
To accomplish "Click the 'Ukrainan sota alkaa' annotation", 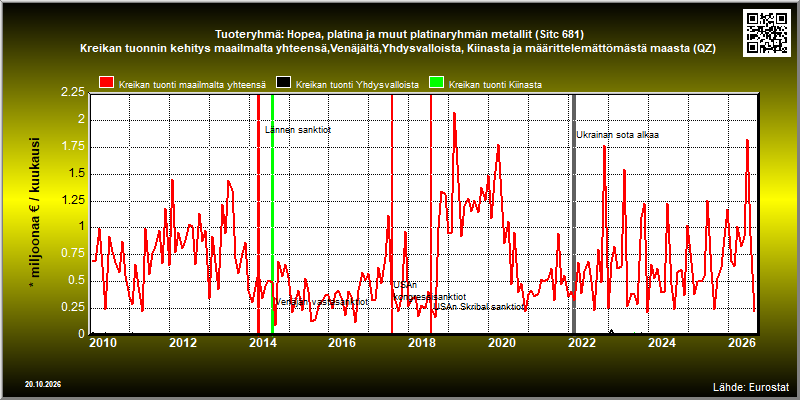I will pos(617,135).
